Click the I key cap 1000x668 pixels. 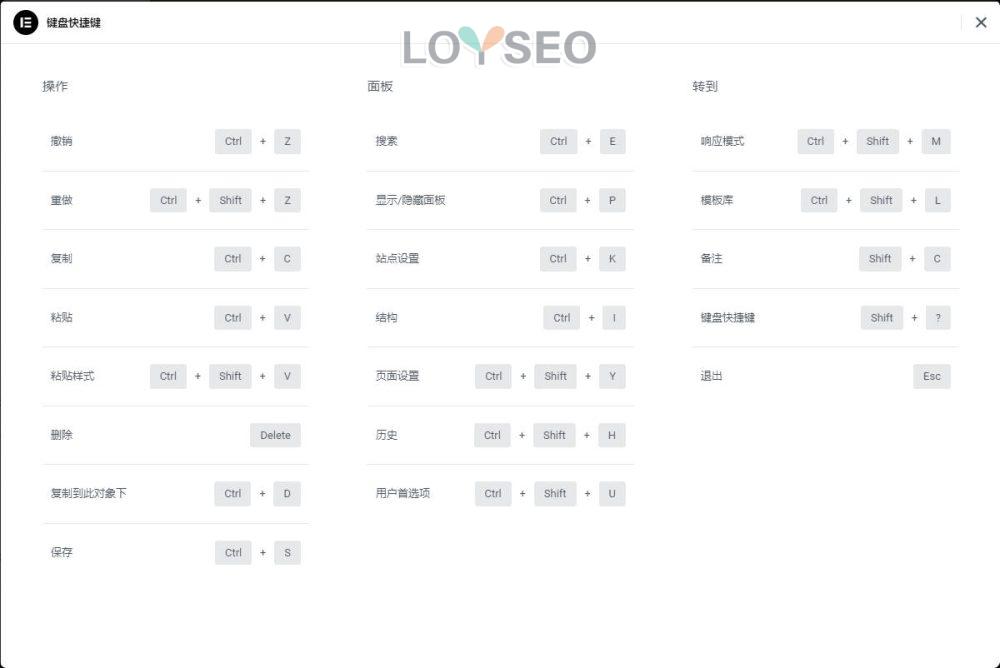click(x=614, y=318)
